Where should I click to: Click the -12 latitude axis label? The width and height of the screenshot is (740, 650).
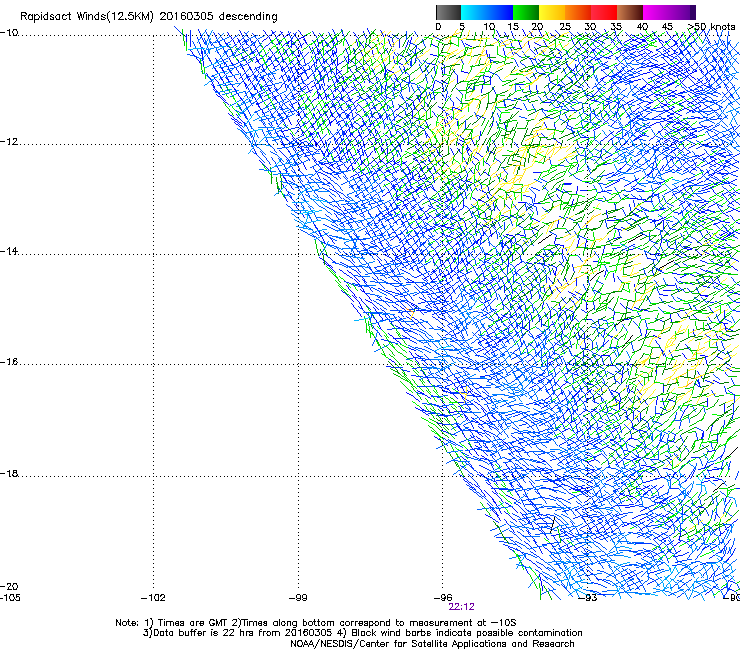coord(9,141)
